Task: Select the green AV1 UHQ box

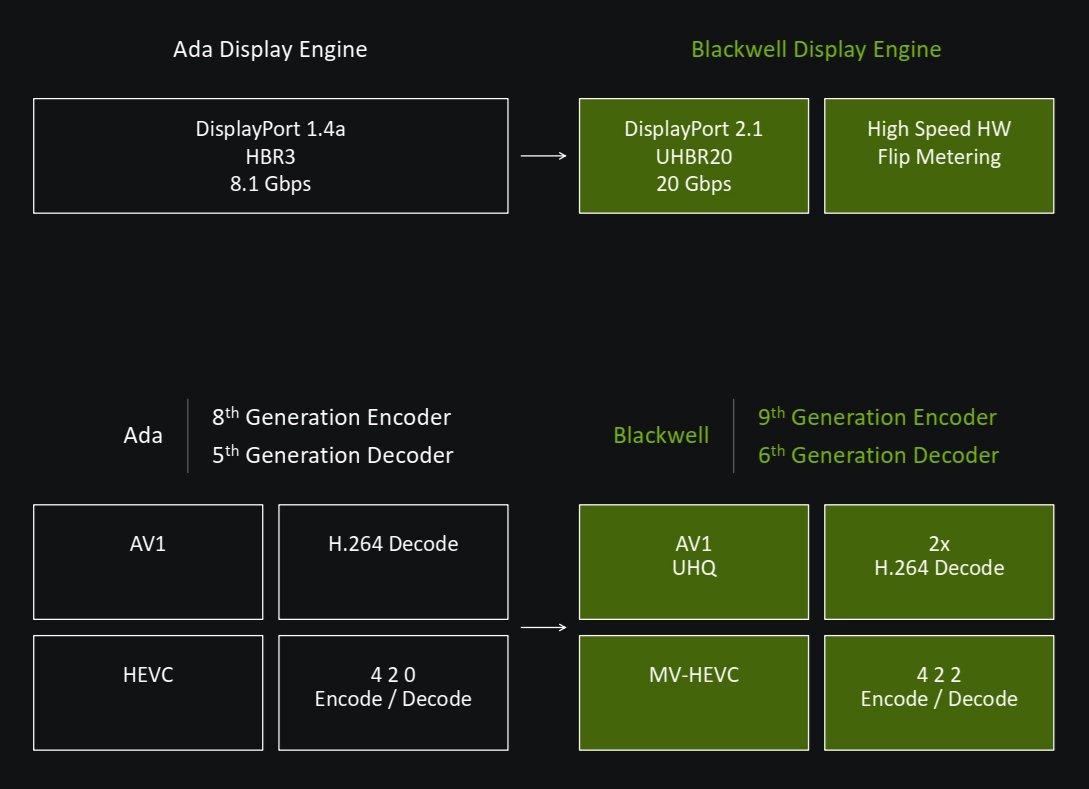Action: 693,561
